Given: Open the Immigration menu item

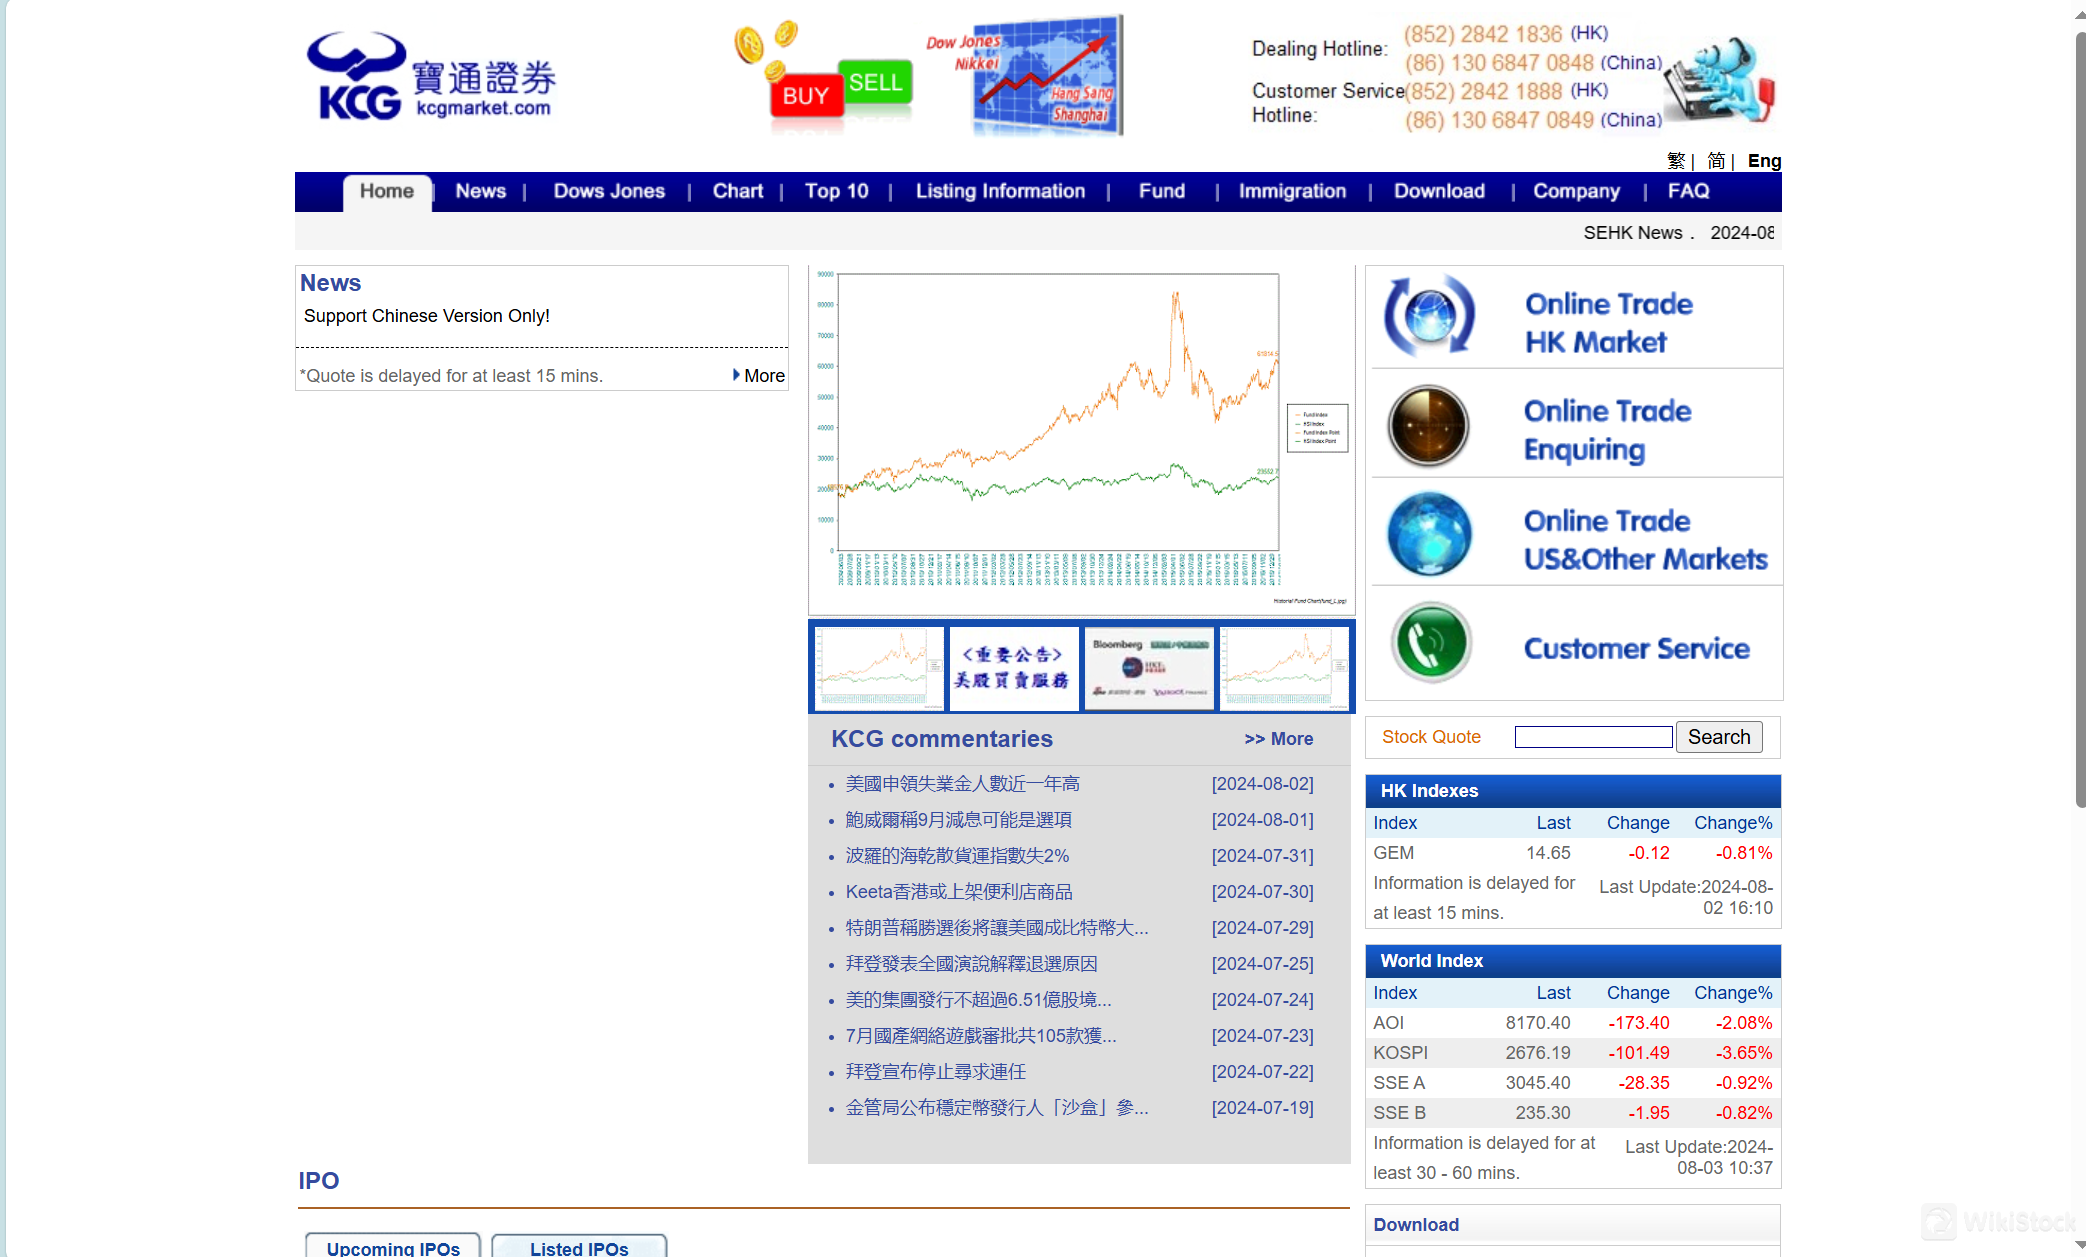Looking at the screenshot, I should coord(1292,191).
